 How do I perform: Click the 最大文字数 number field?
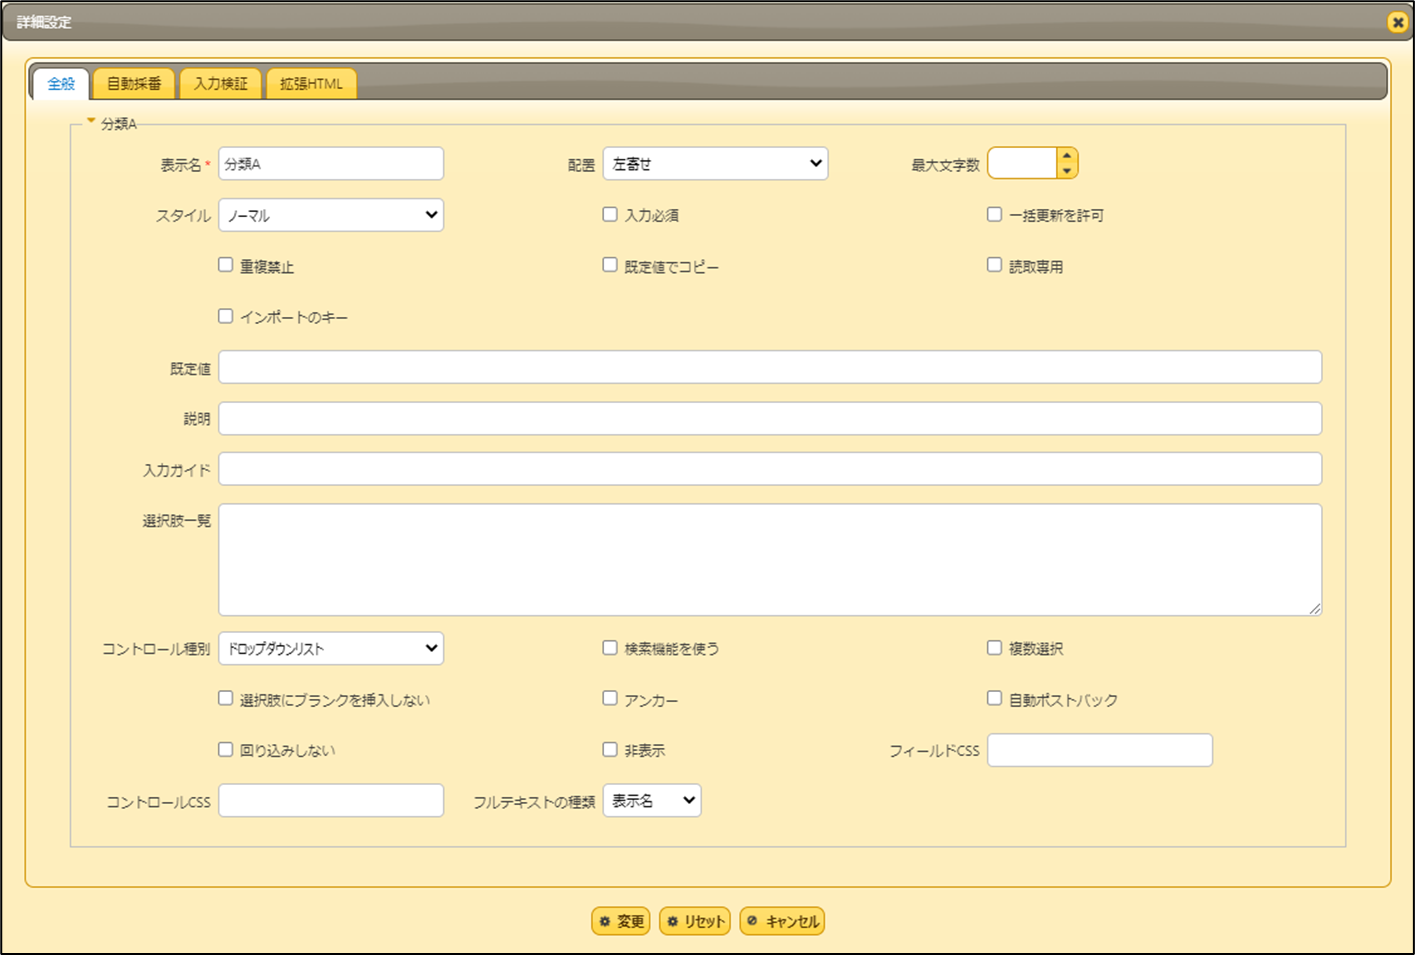1022,163
